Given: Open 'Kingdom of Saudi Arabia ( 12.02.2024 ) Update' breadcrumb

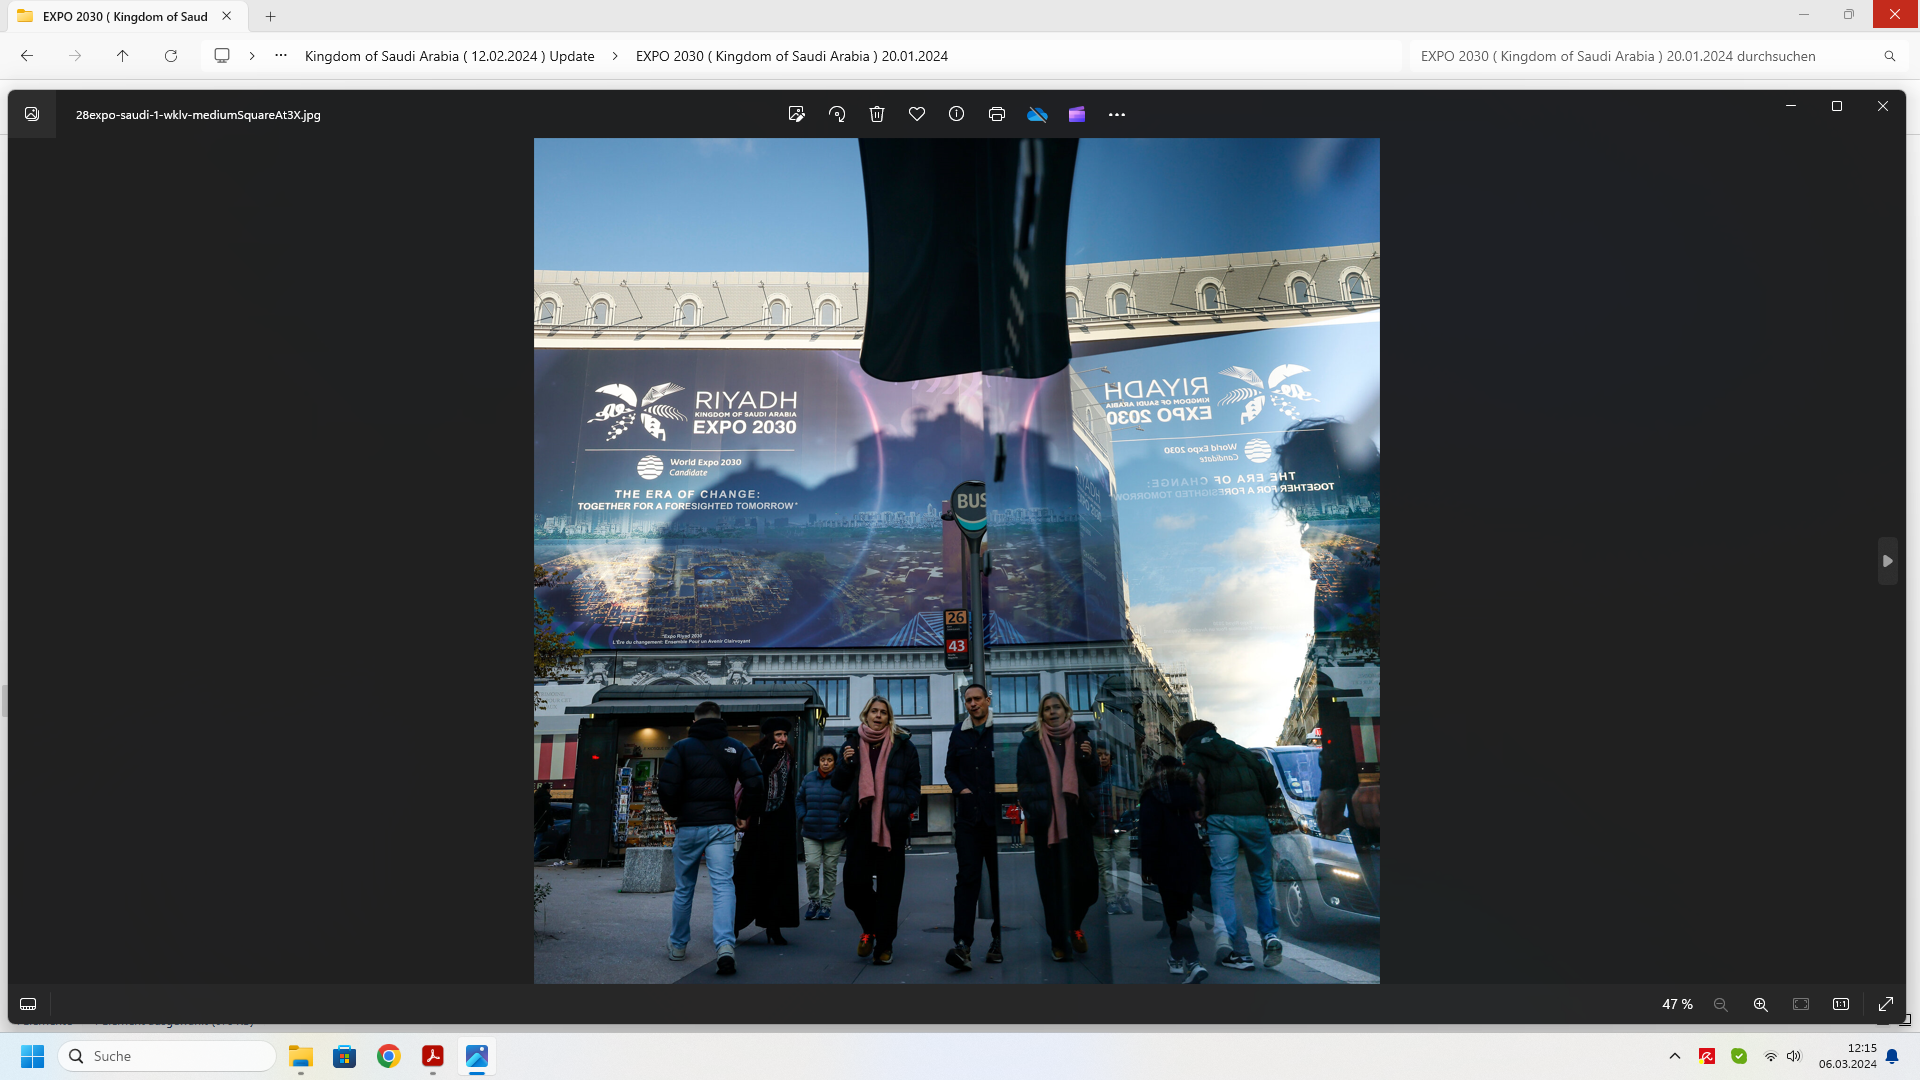Looking at the screenshot, I should tap(450, 56).
